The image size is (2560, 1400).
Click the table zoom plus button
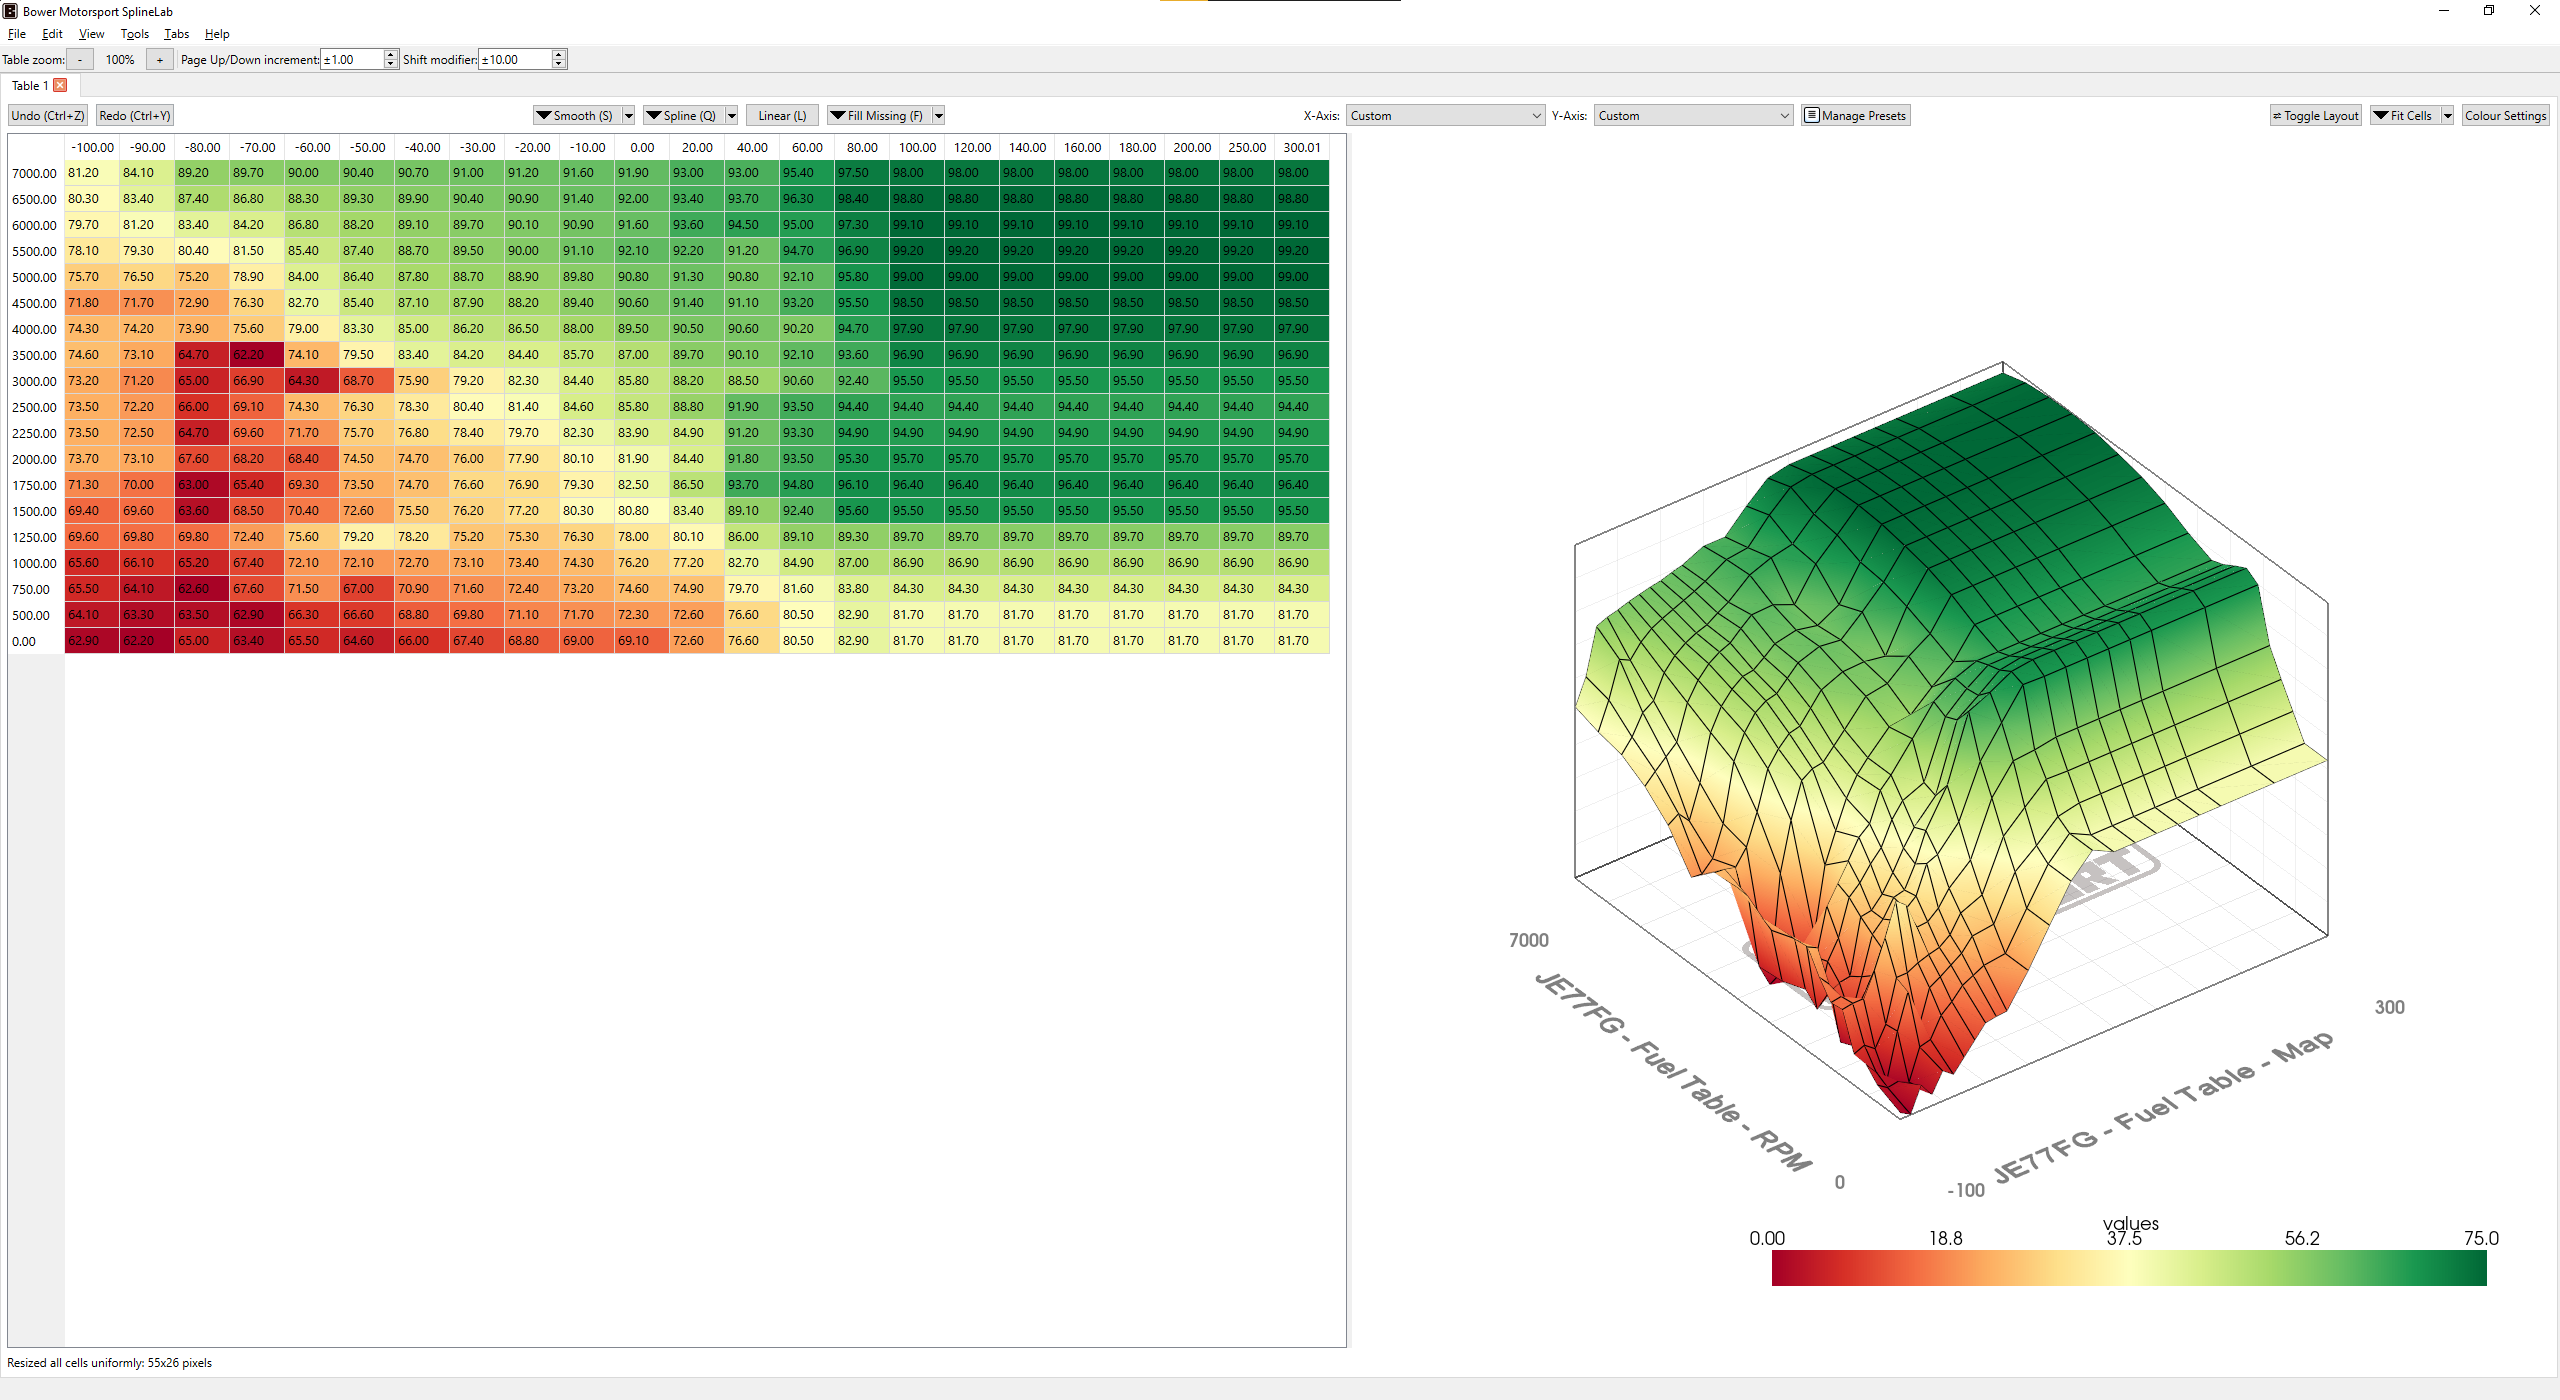[159, 60]
